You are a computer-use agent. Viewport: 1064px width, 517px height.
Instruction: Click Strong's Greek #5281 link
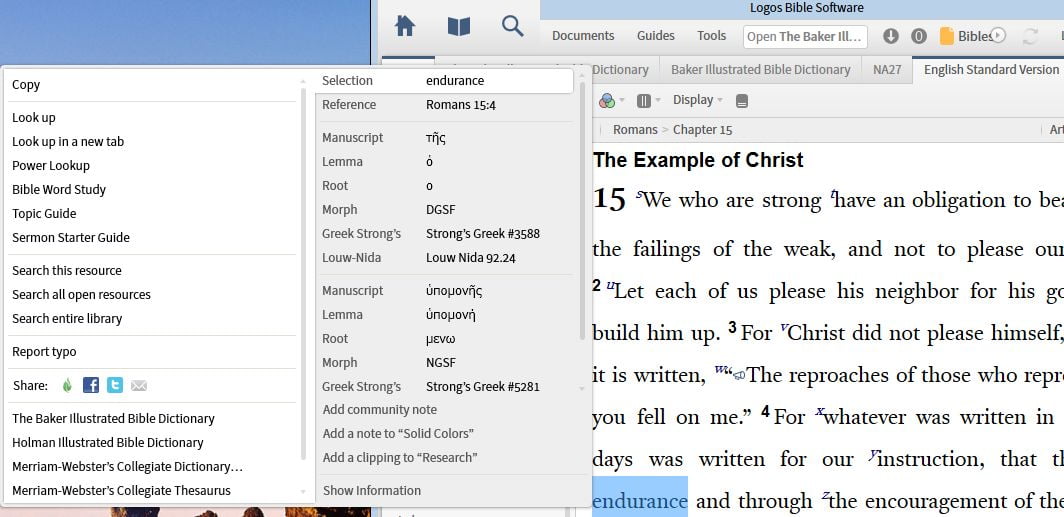pyautogui.click(x=482, y=386)
